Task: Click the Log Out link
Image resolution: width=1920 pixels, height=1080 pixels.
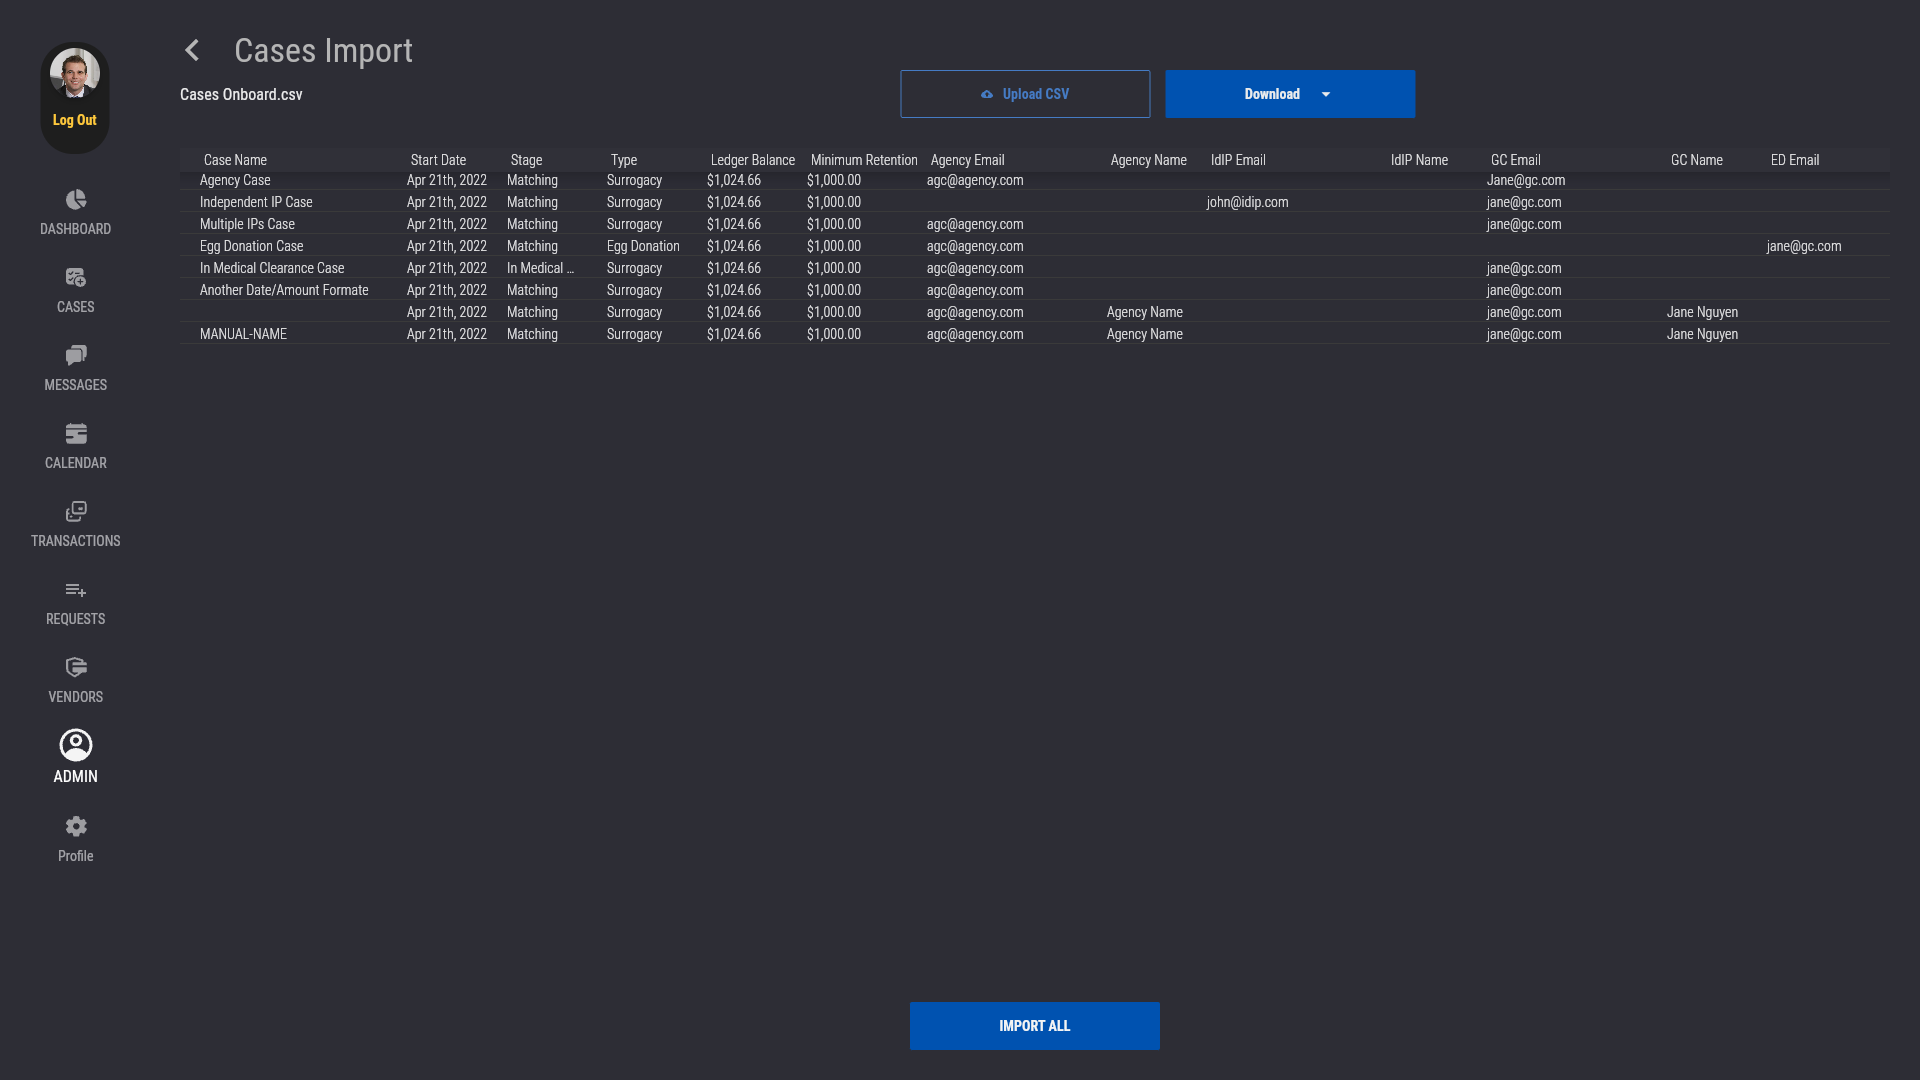Action: pos(75,120)
